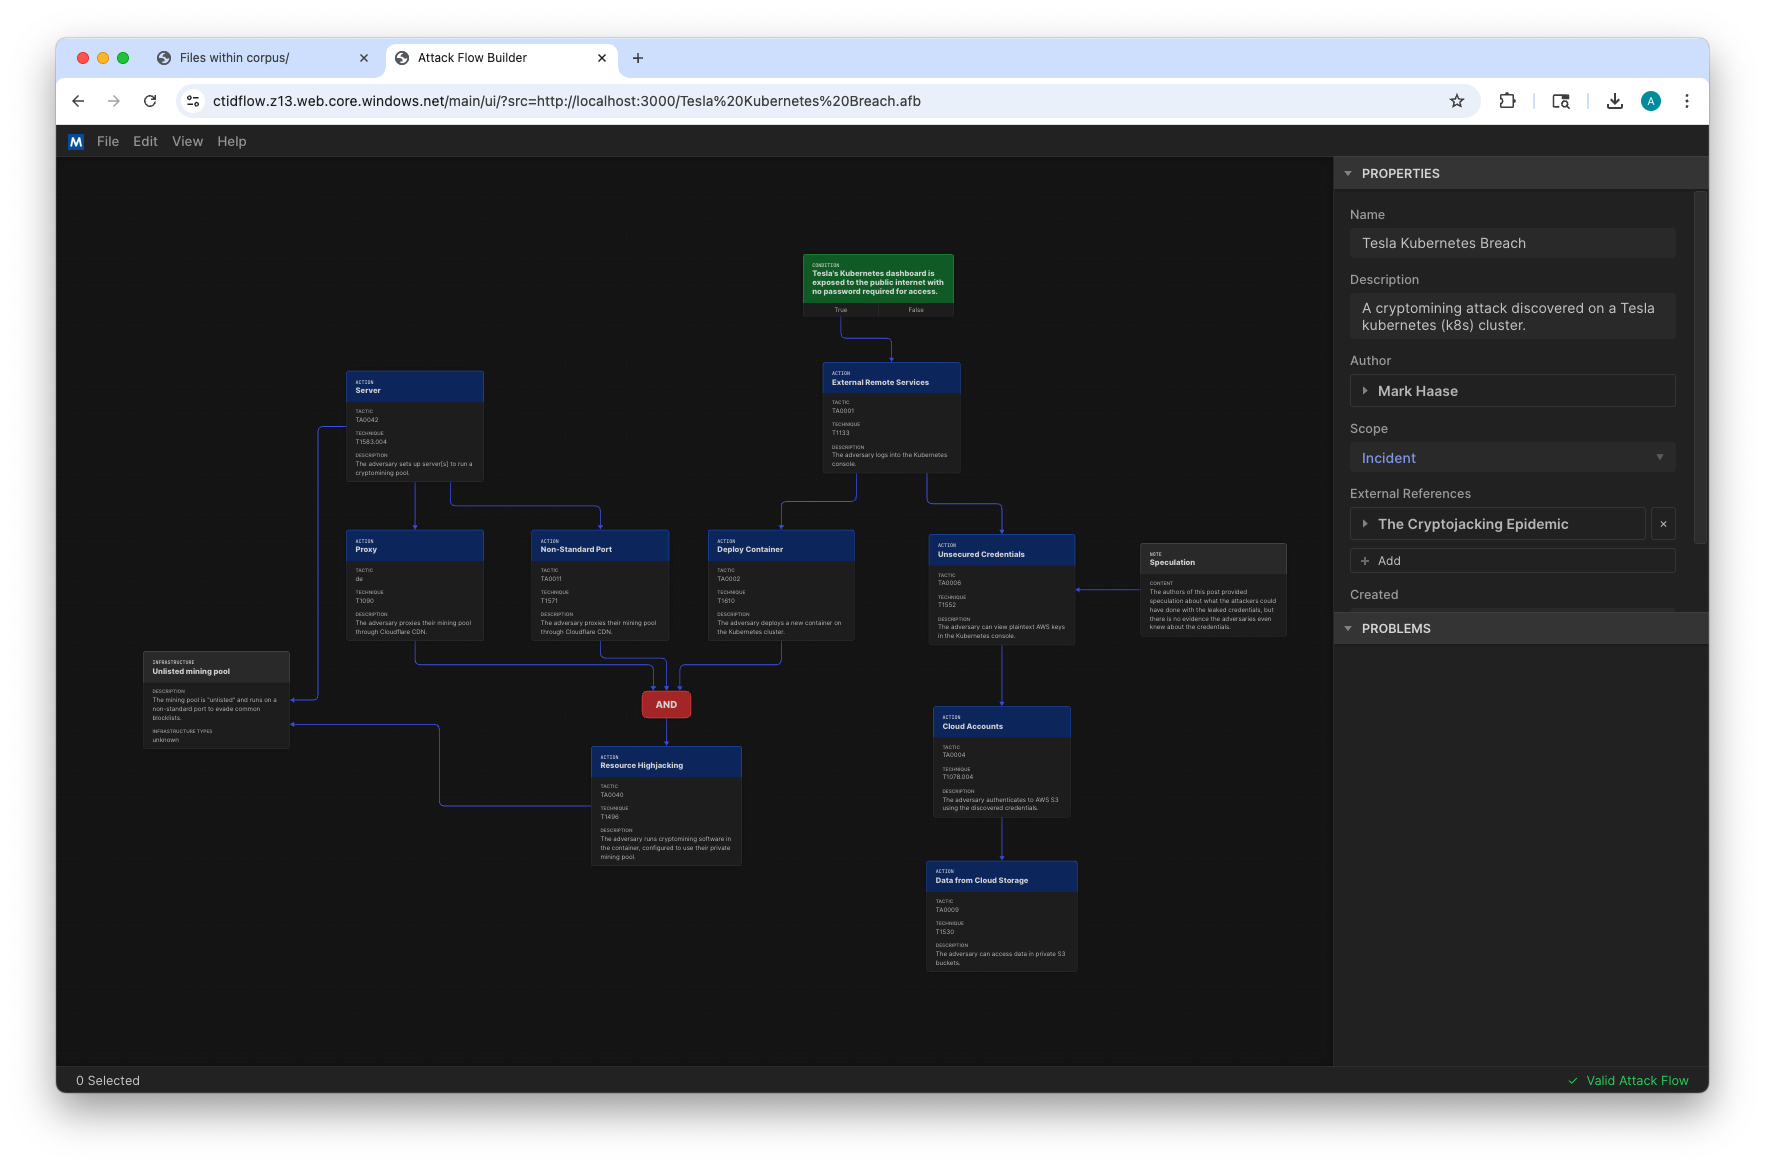Open the File menu
This screenshot has height=1167, width=1765.
tap(108, 142)
